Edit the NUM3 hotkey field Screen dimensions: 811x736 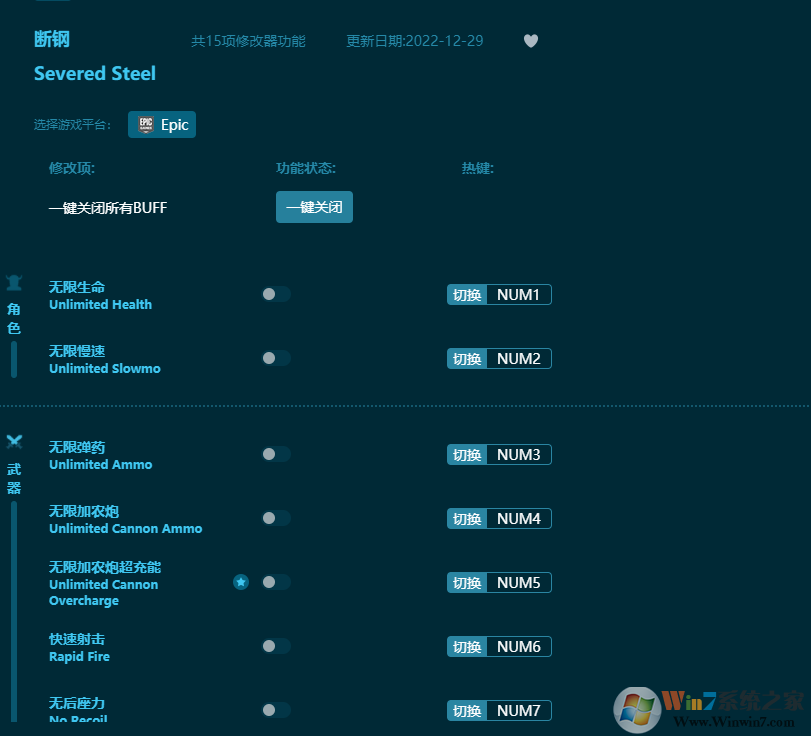click(519, 455)
